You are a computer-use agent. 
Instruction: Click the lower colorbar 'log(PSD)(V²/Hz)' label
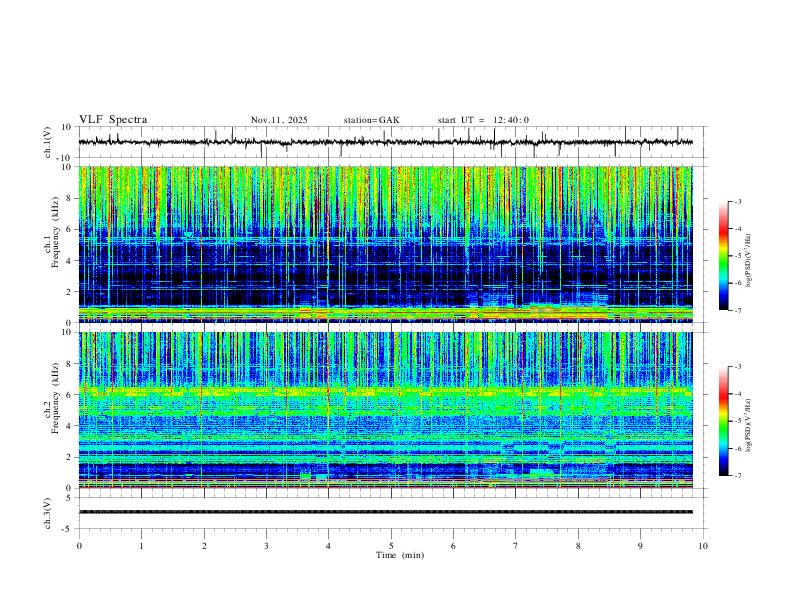click(x=748, y=426)
